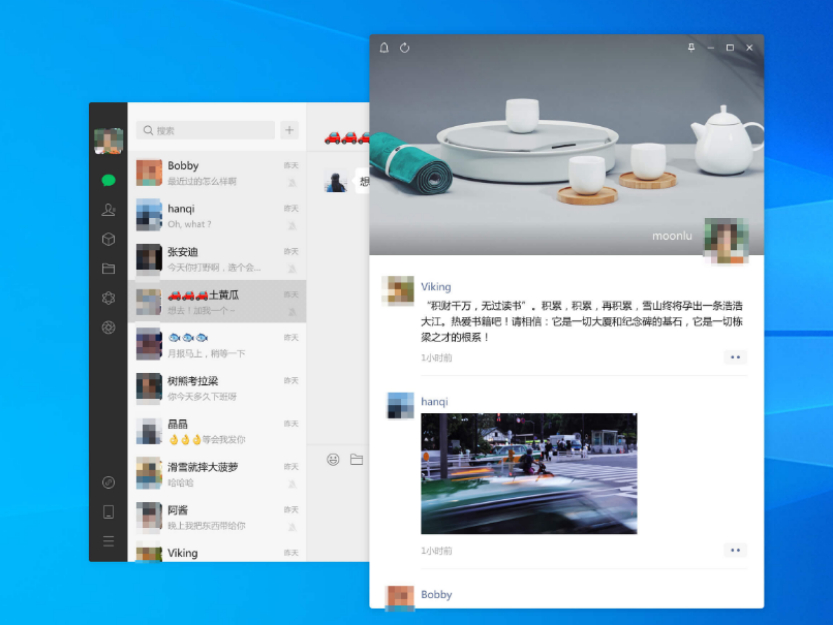Close the Moments window
The width and height of the screenshot is (833, 625).
click(750, 48)
